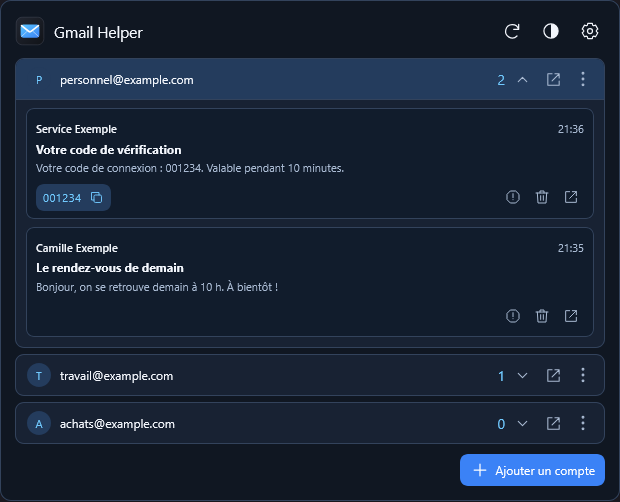Click the 21:36 timestamp
The image size is (620, 502).
(x=571, y=129)
